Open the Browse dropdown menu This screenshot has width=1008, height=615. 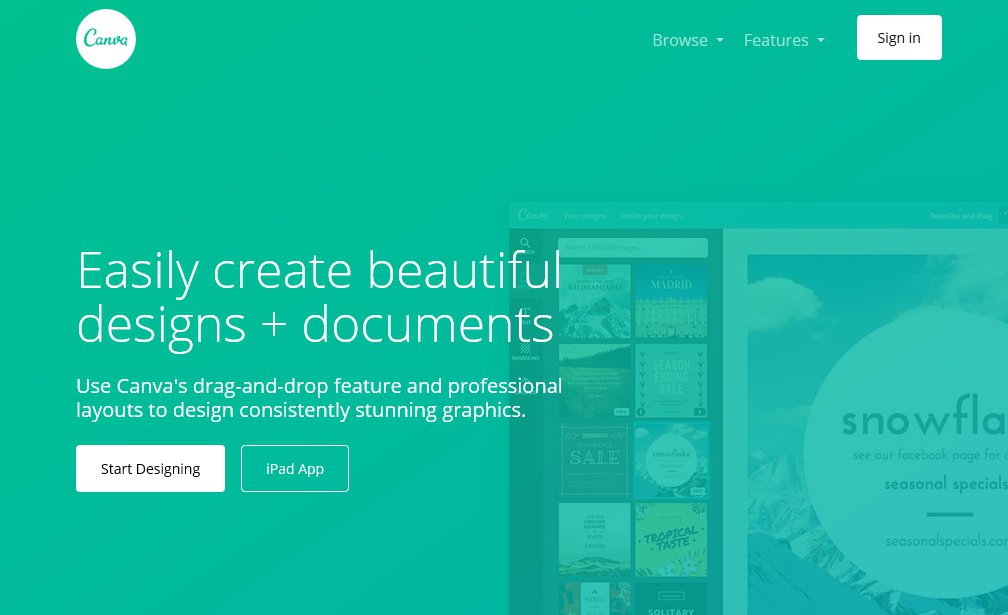tap(687, 40)
